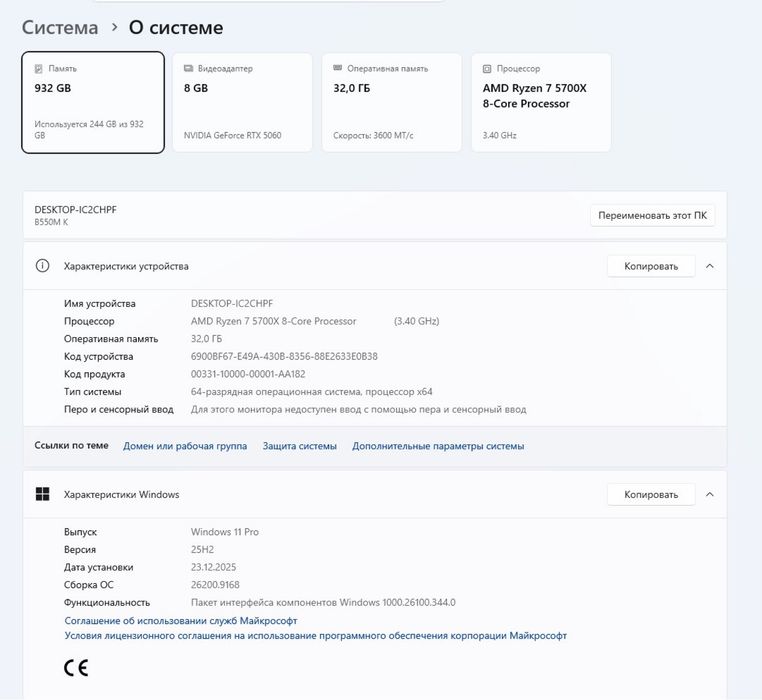Open the Память storage card

(93, 102)
